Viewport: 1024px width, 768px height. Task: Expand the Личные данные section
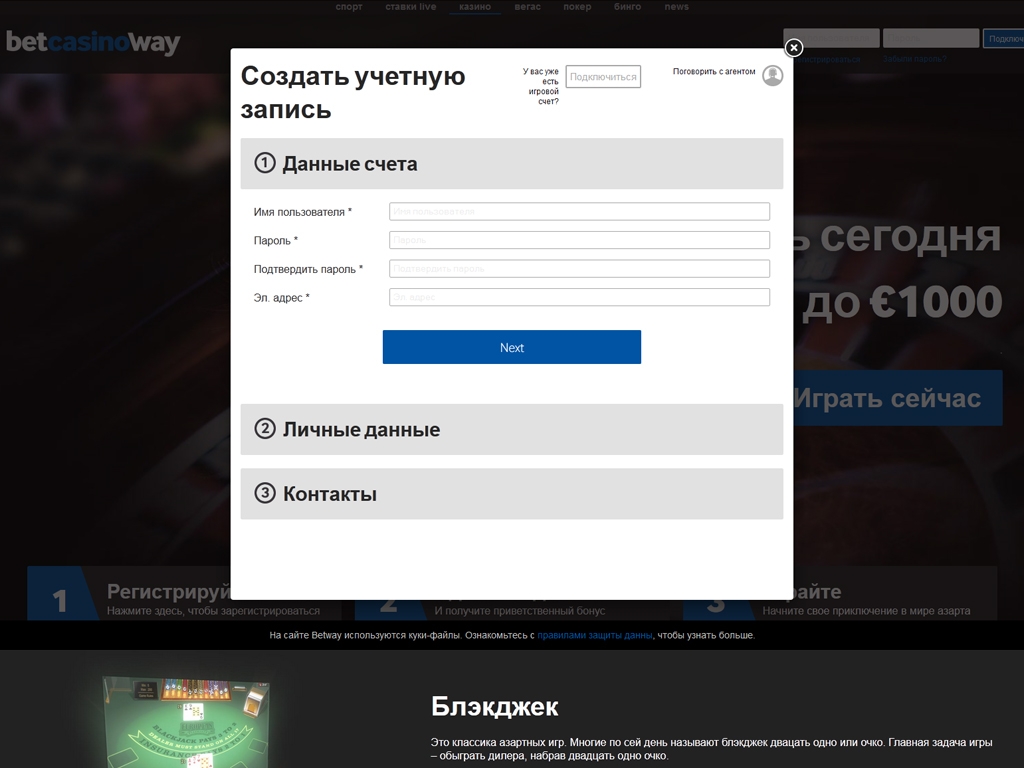pyautogui.click(x=511, y=429)
